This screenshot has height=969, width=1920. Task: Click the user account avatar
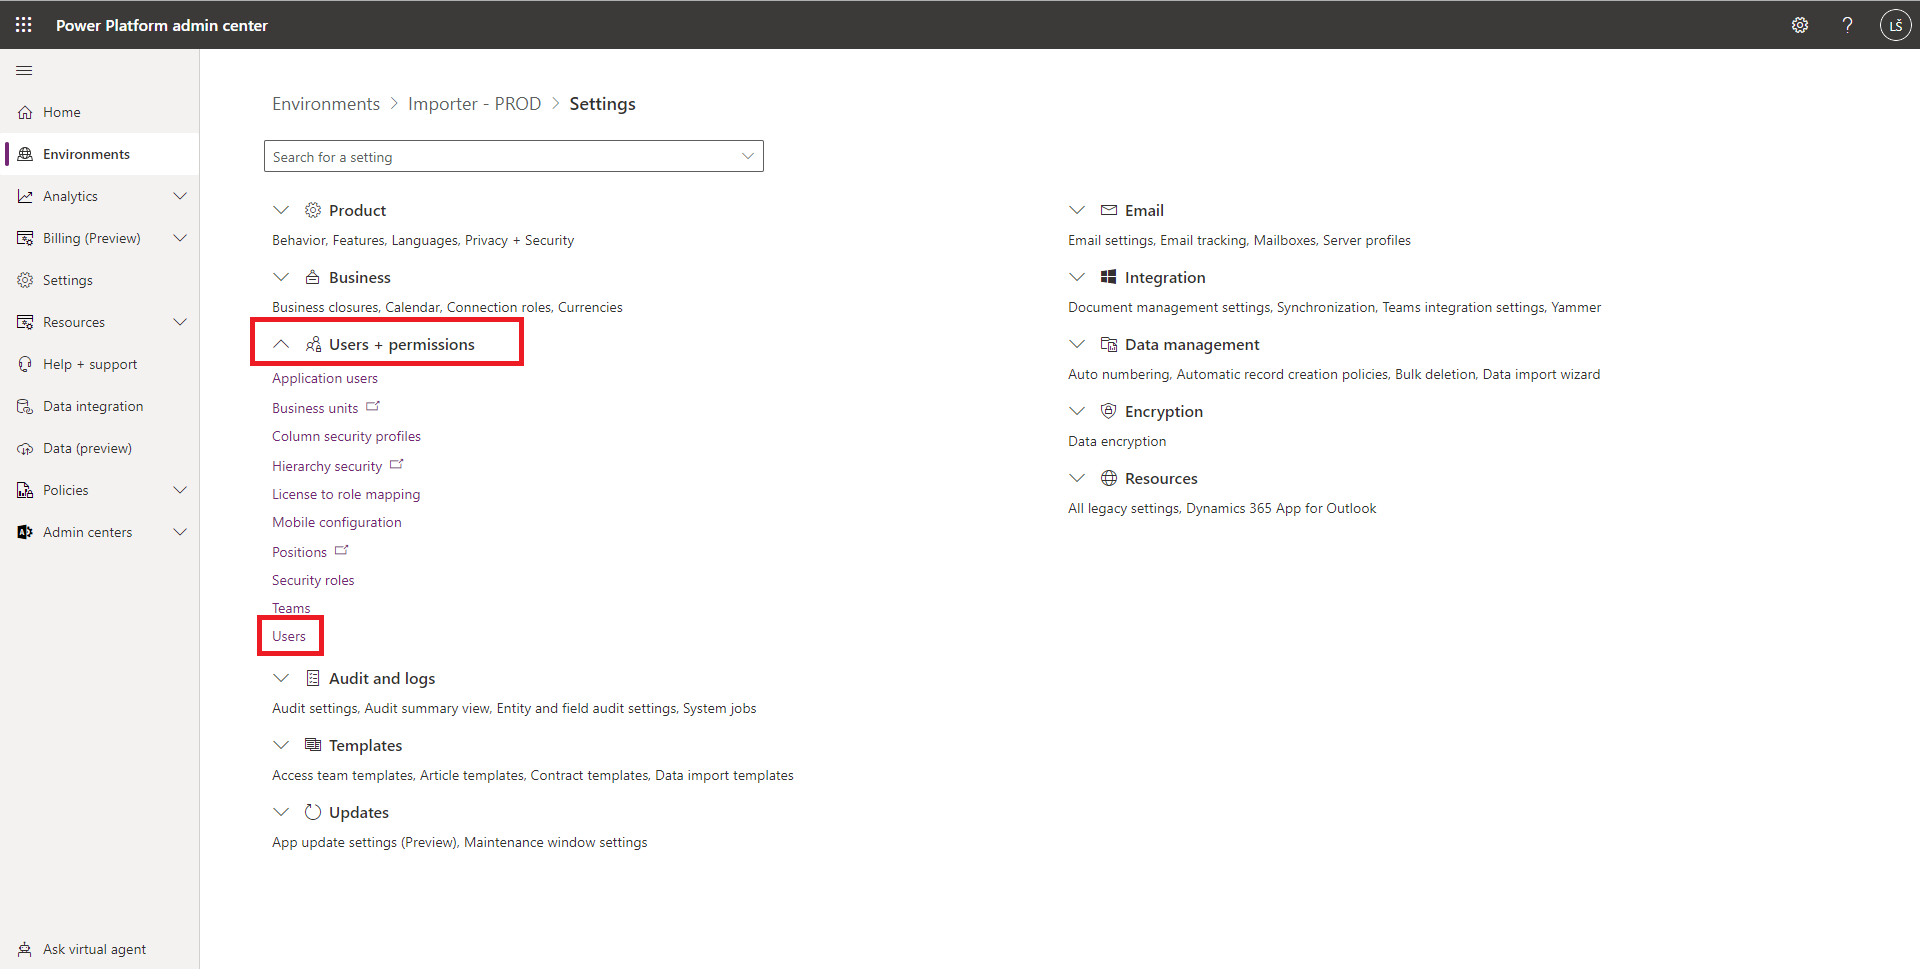1895,25
